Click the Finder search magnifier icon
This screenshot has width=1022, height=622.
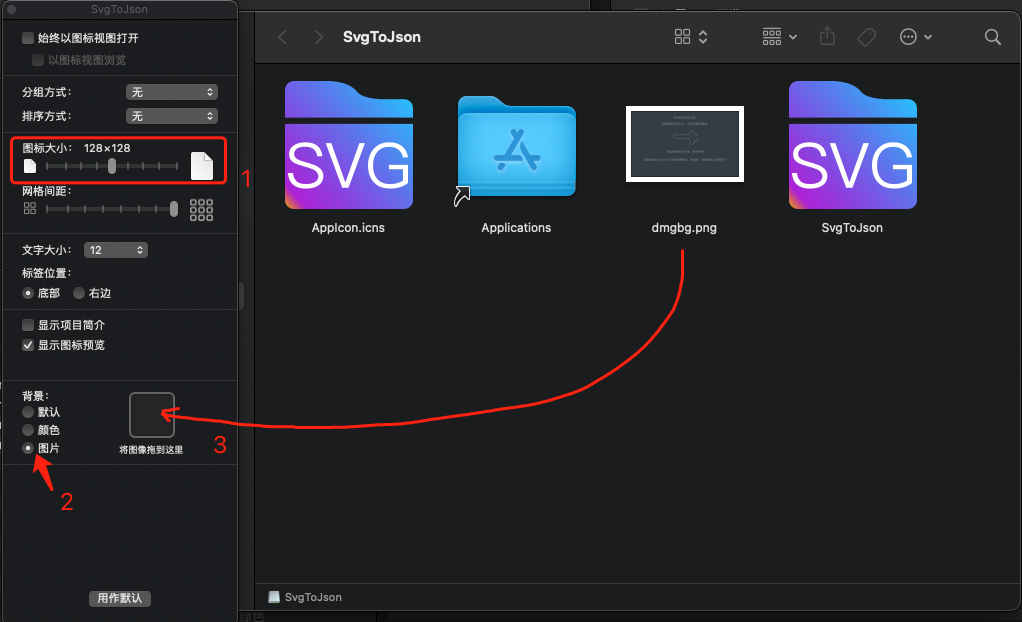click(992, 37)
